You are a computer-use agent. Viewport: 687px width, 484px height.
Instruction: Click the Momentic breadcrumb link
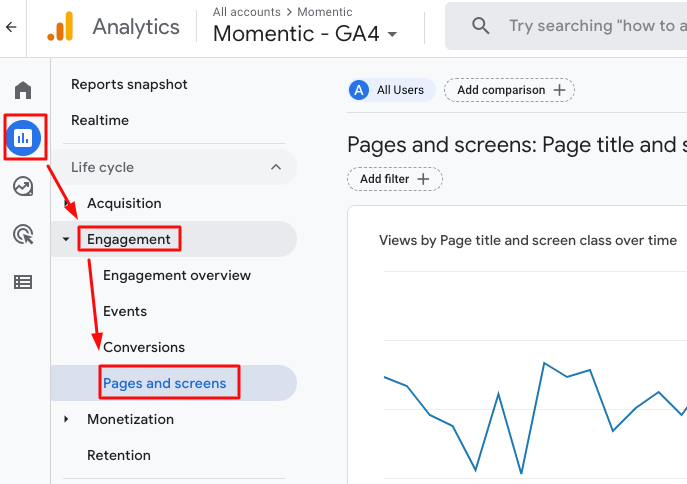(x=325, y=12)
